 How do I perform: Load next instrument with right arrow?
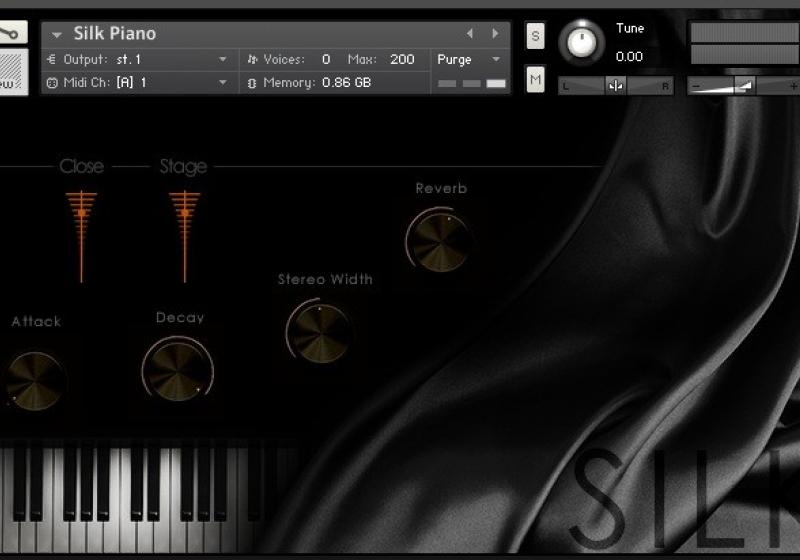click(495, 34)
